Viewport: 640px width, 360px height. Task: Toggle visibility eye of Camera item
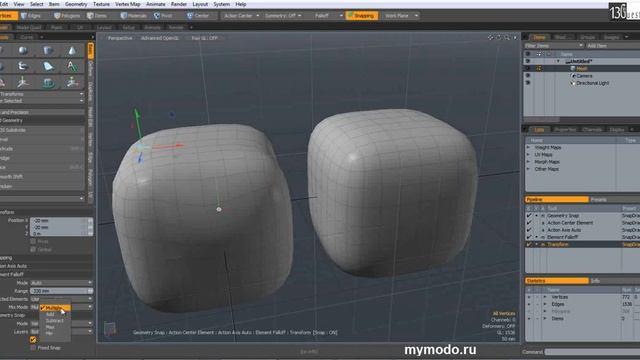[x=528, y=76]
